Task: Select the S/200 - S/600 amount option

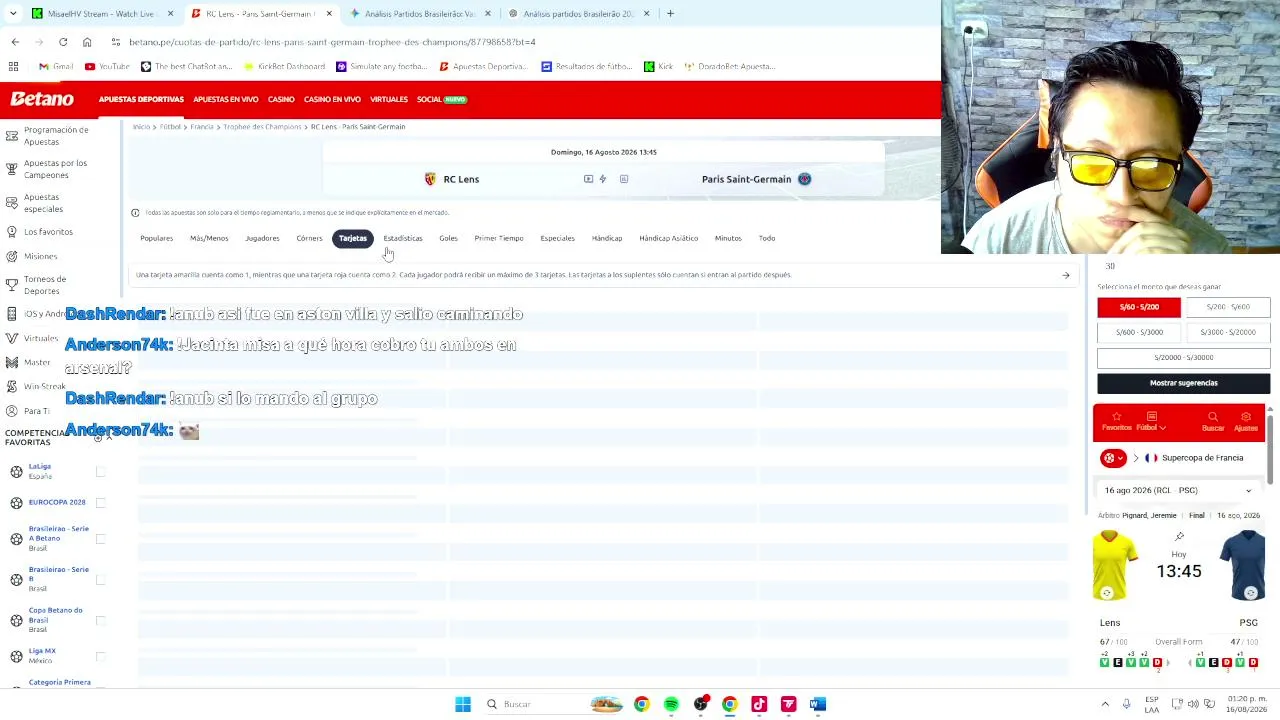Action: coord(1228,307)
